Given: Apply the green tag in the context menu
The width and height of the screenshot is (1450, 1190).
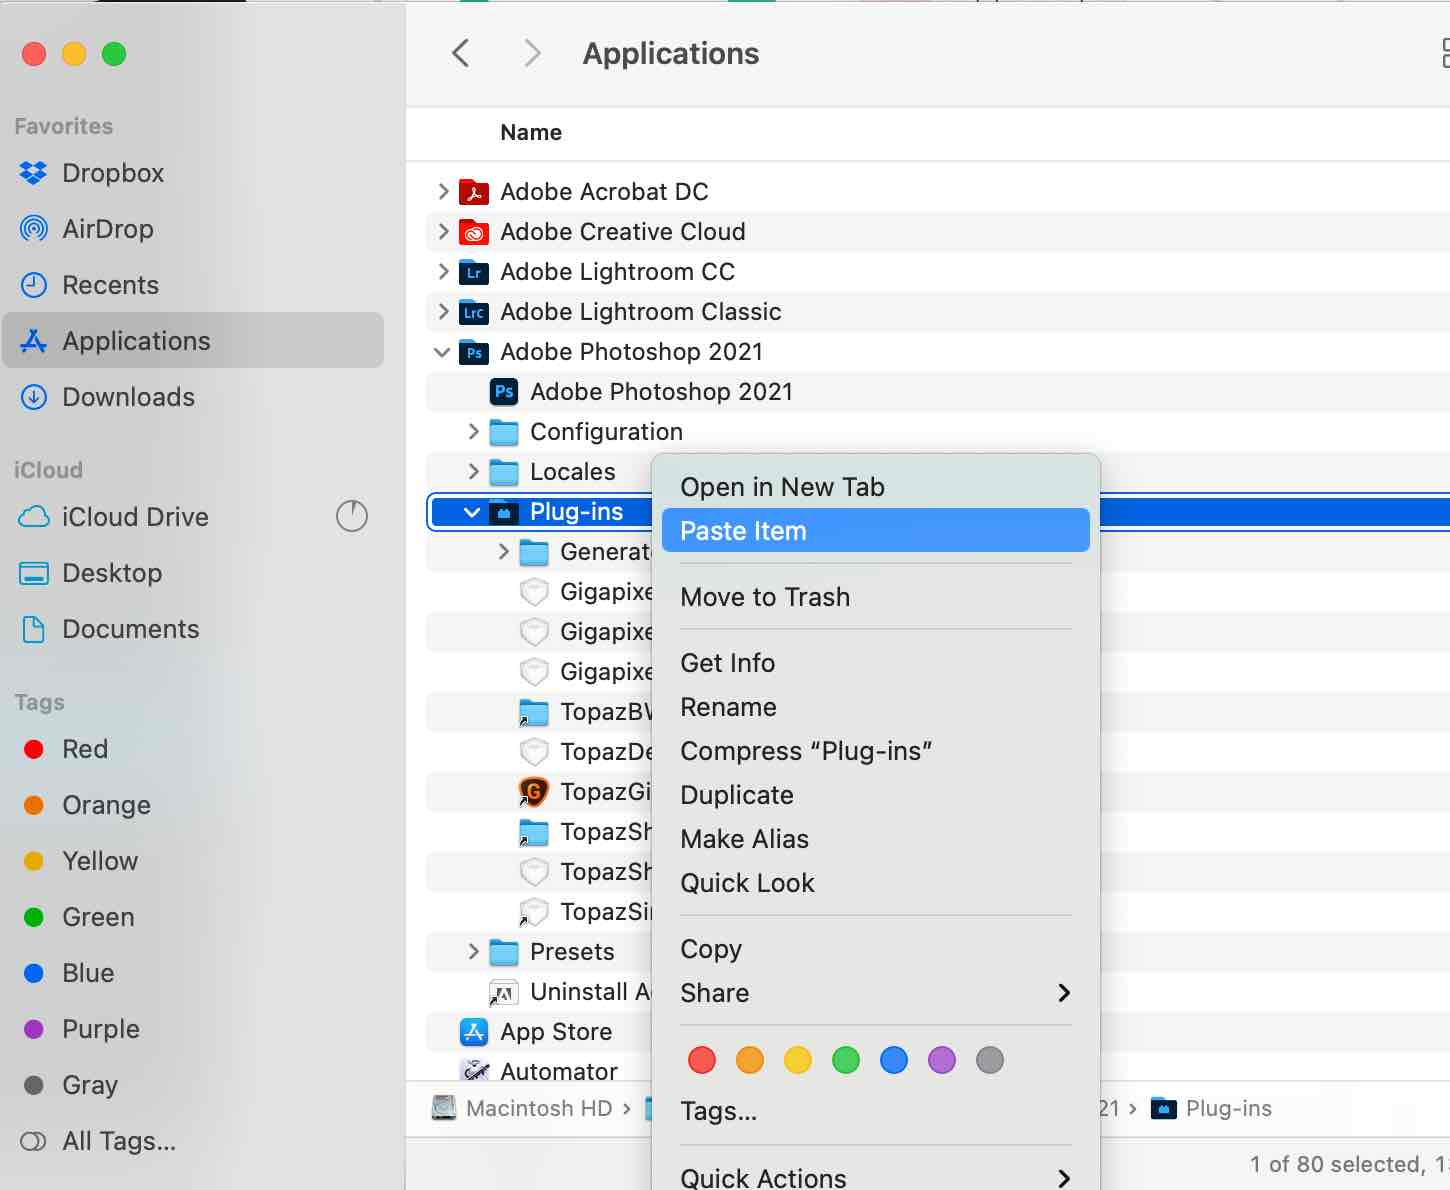Looking at the screenshot, I should pos(846,1060).
